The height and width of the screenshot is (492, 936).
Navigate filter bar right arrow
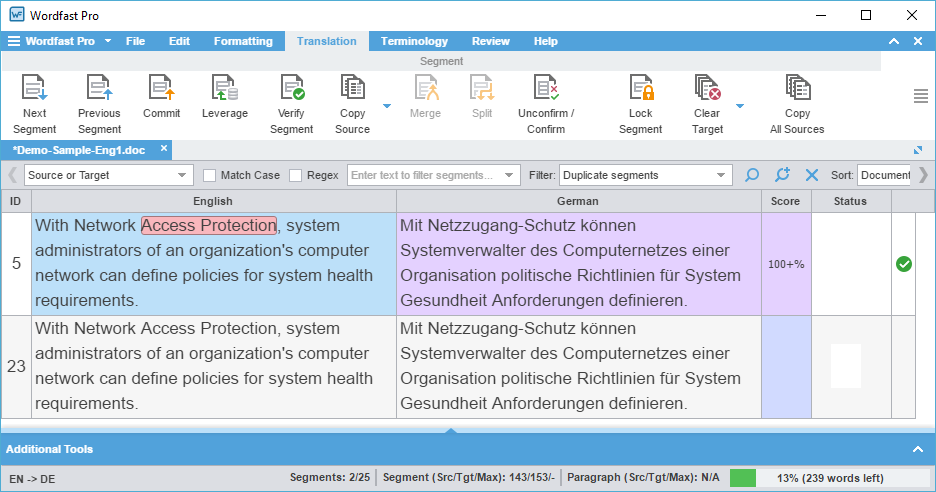tap(923, 175)
